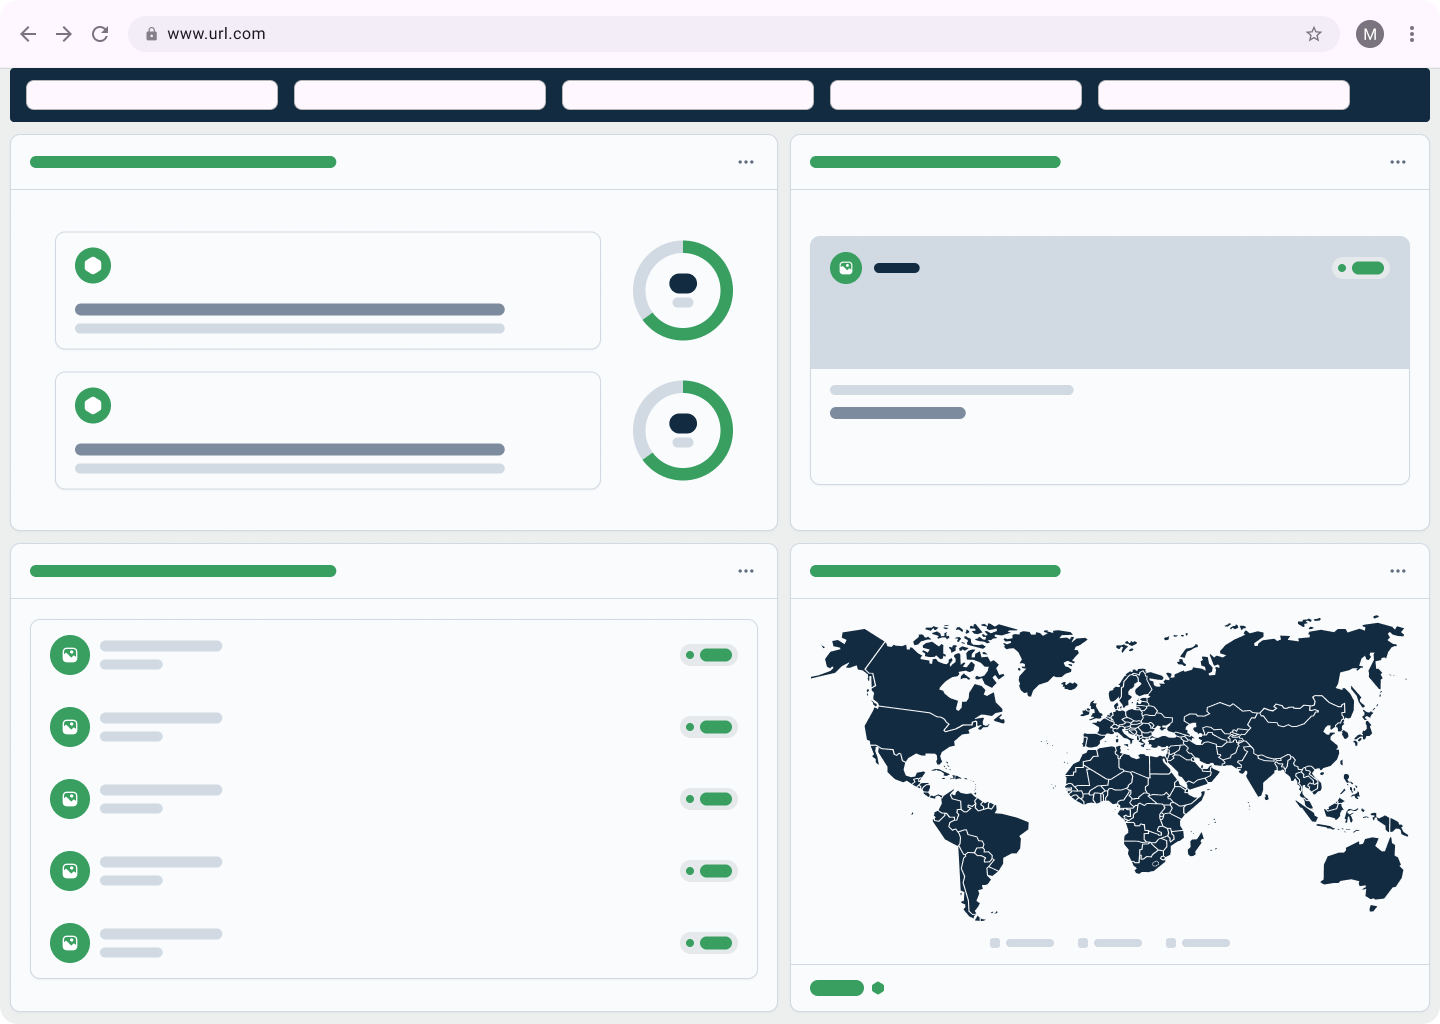1440x1024 pixels.
Task: Click the avatar icon in the highlighted banner card
Action: (846, 268)
